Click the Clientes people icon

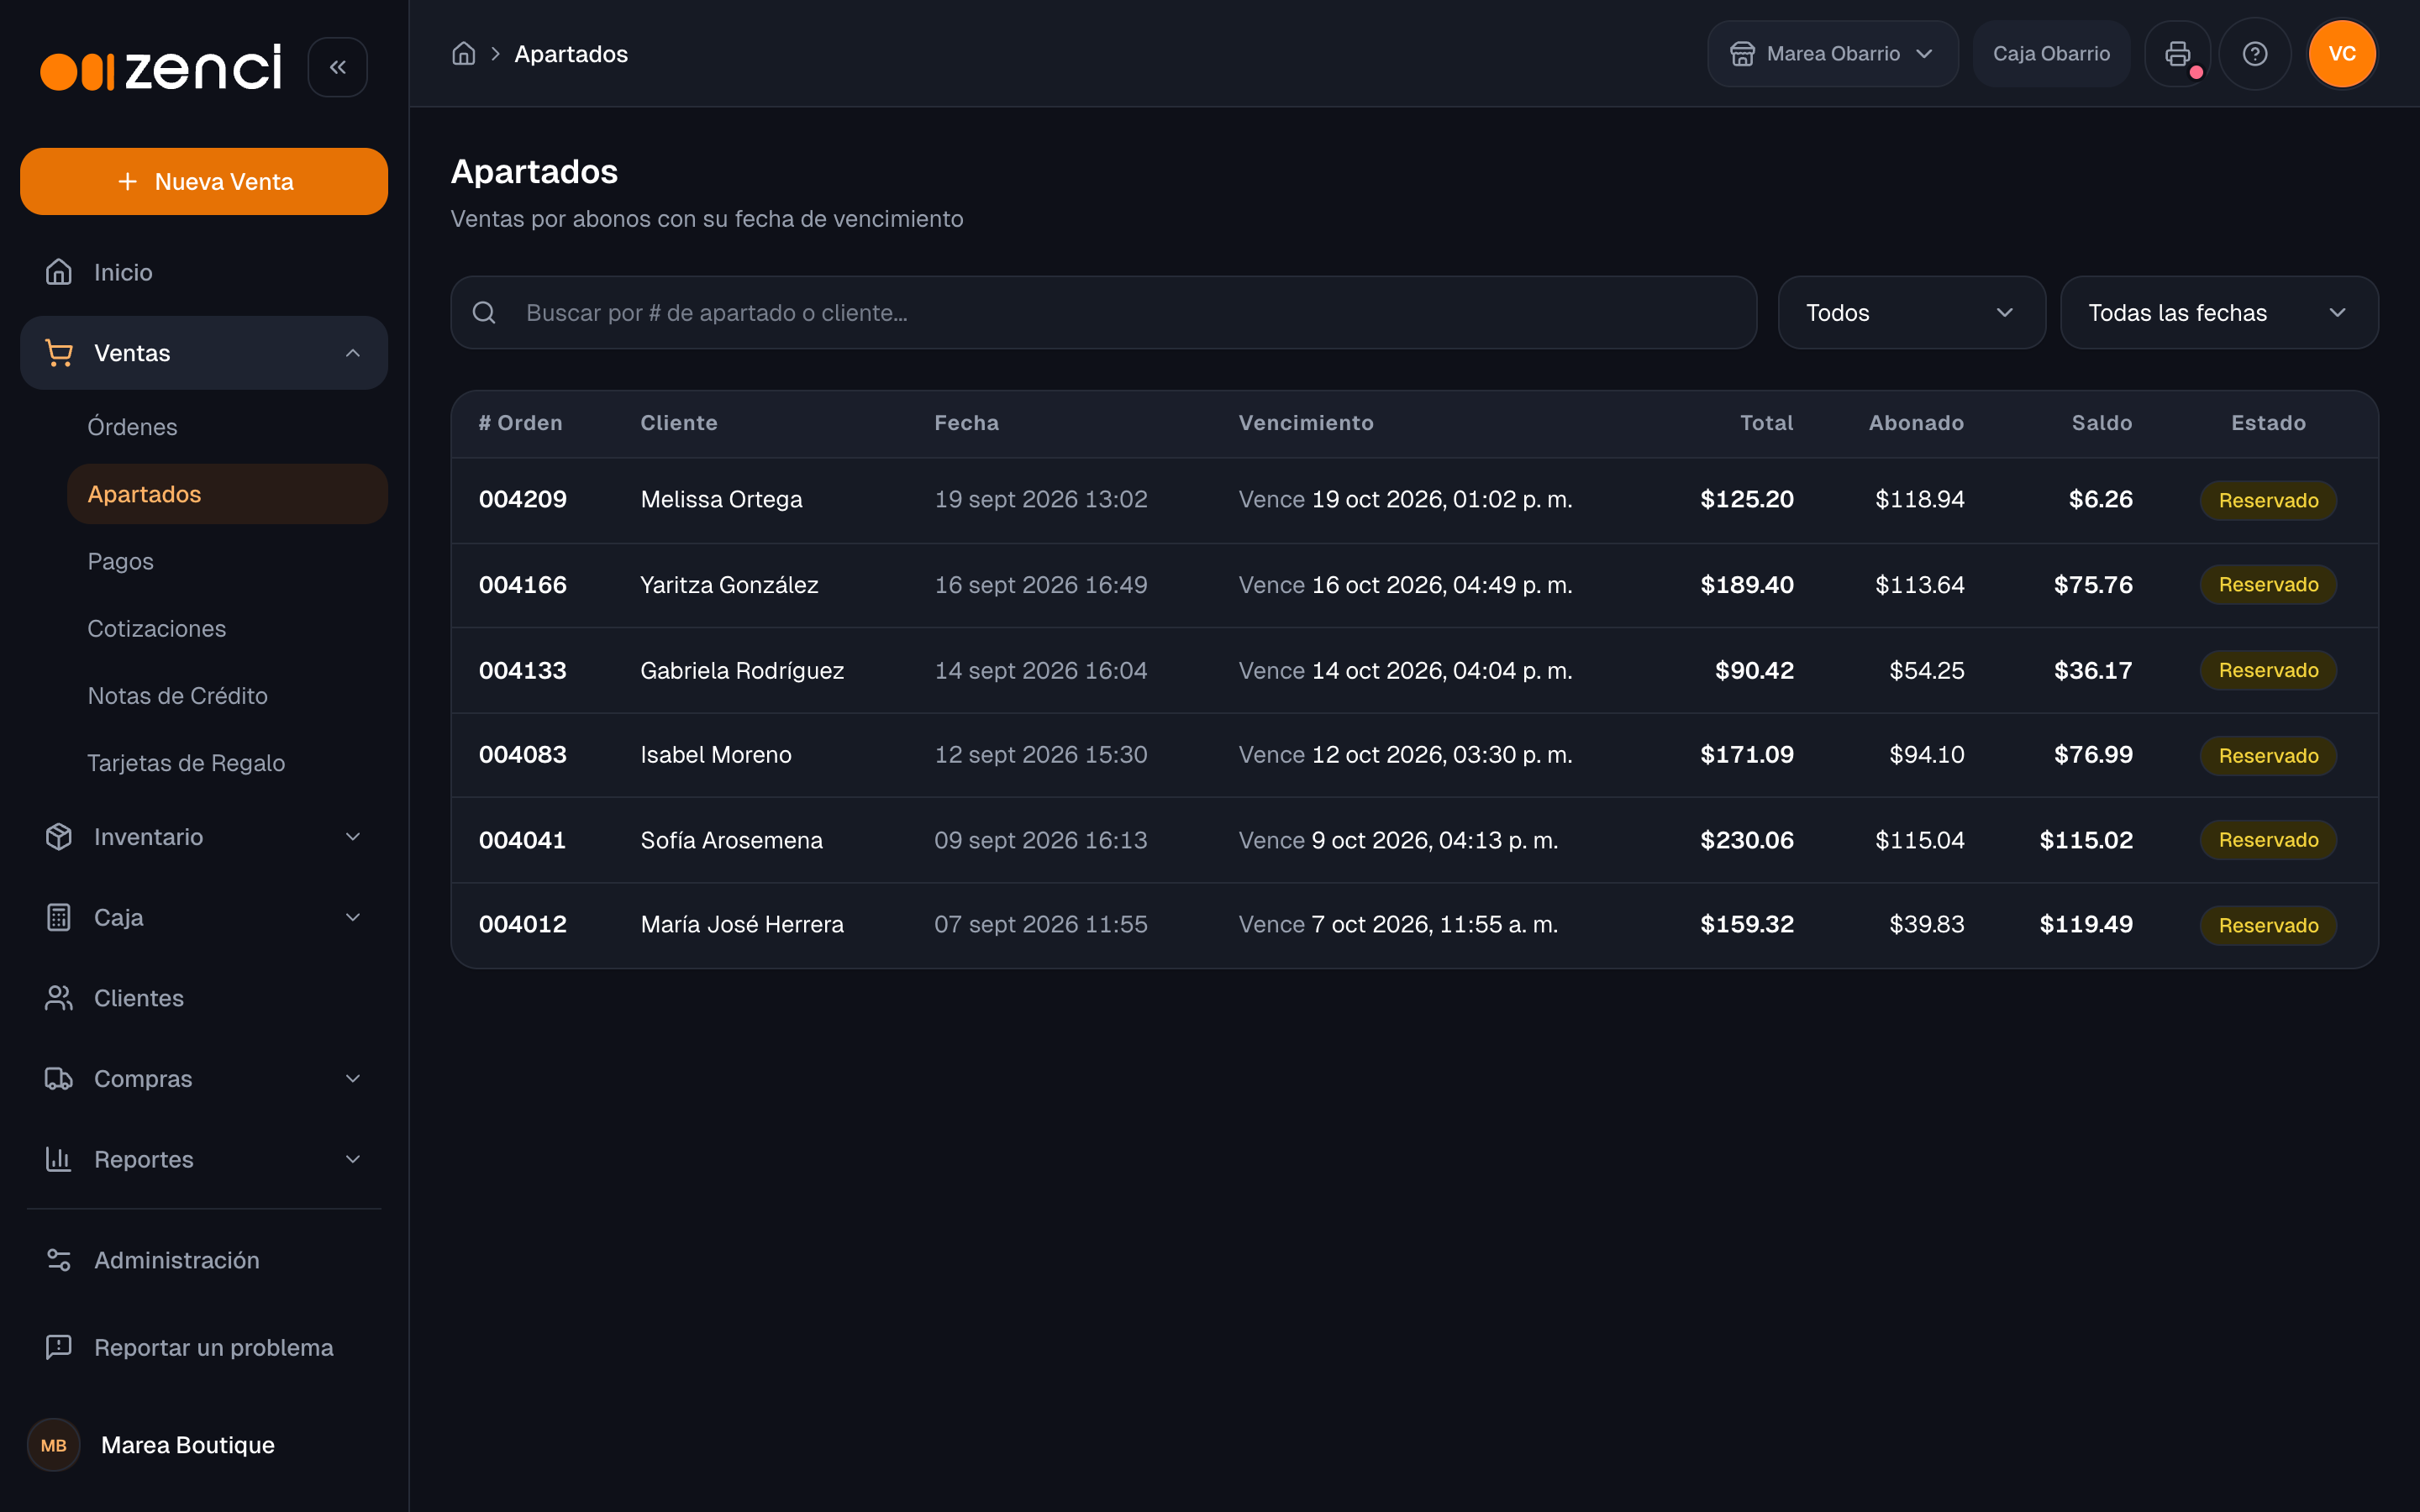[59, 998]
